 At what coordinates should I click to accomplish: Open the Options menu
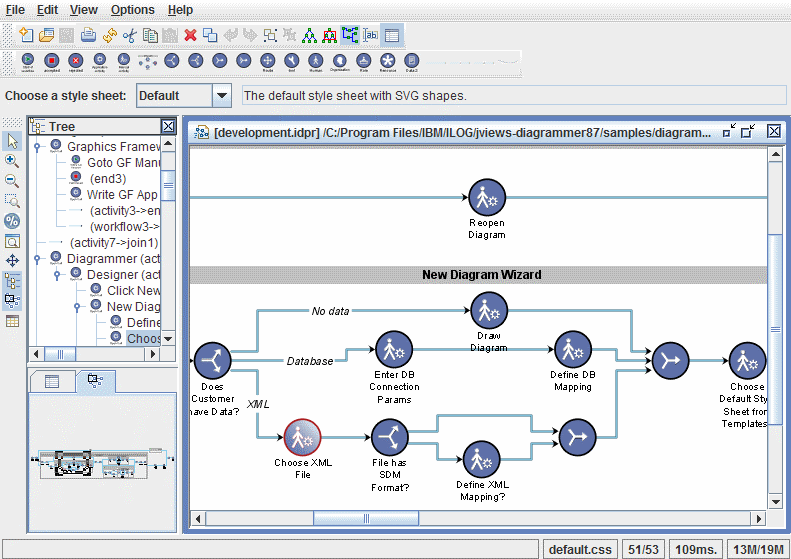coord(132,10)
